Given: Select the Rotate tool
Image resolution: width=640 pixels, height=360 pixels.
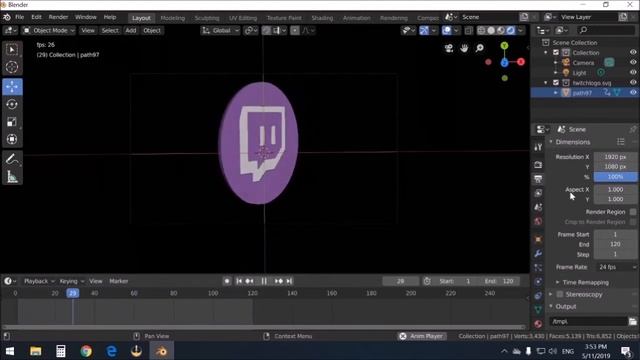Looking at the screenshot, I should [12, 104].
